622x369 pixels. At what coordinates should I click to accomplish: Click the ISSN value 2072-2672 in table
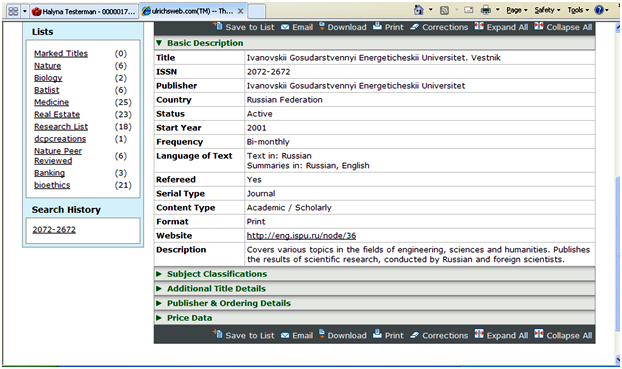pyautogui.click(x=269, y=72)
